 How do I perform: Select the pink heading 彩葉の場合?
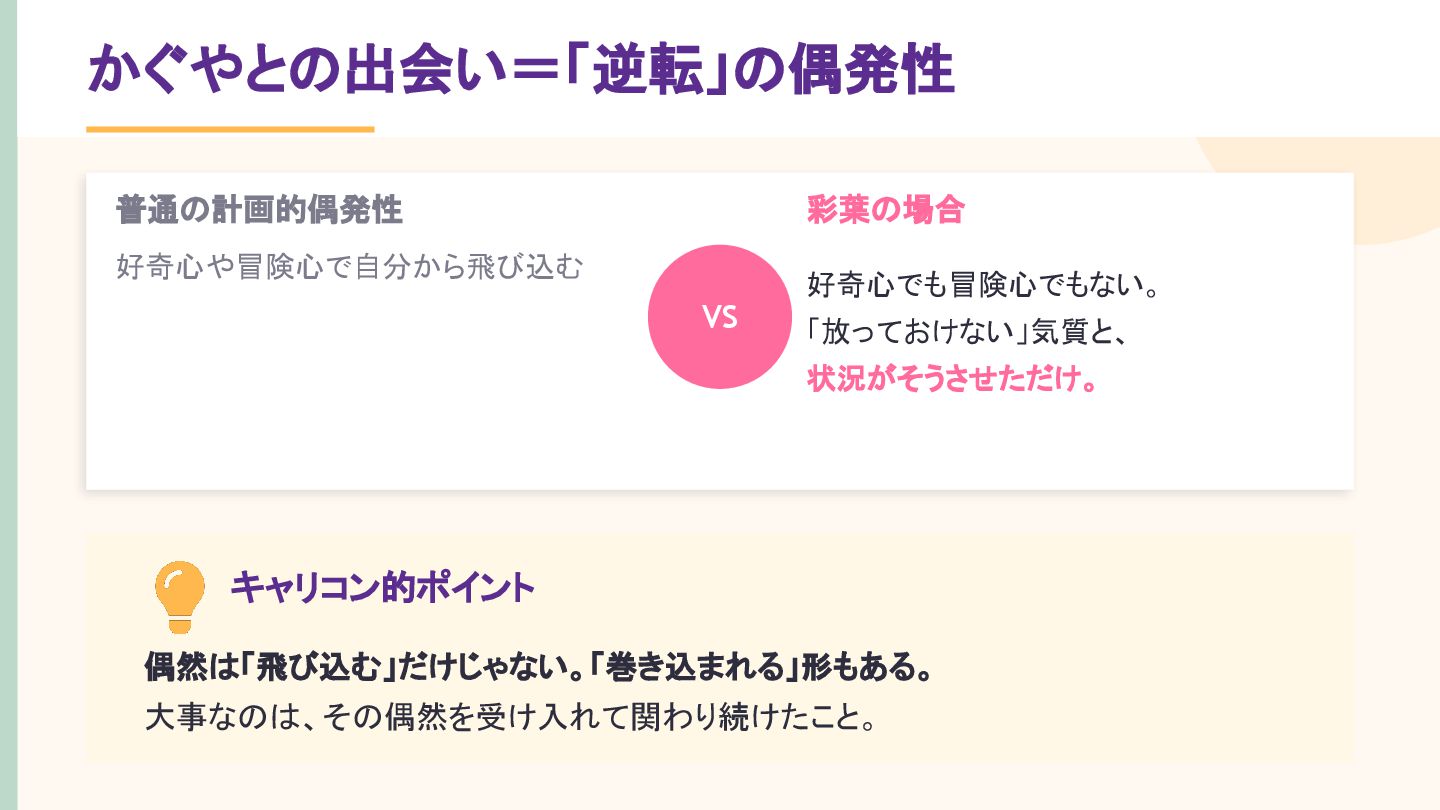pos(884,211)
